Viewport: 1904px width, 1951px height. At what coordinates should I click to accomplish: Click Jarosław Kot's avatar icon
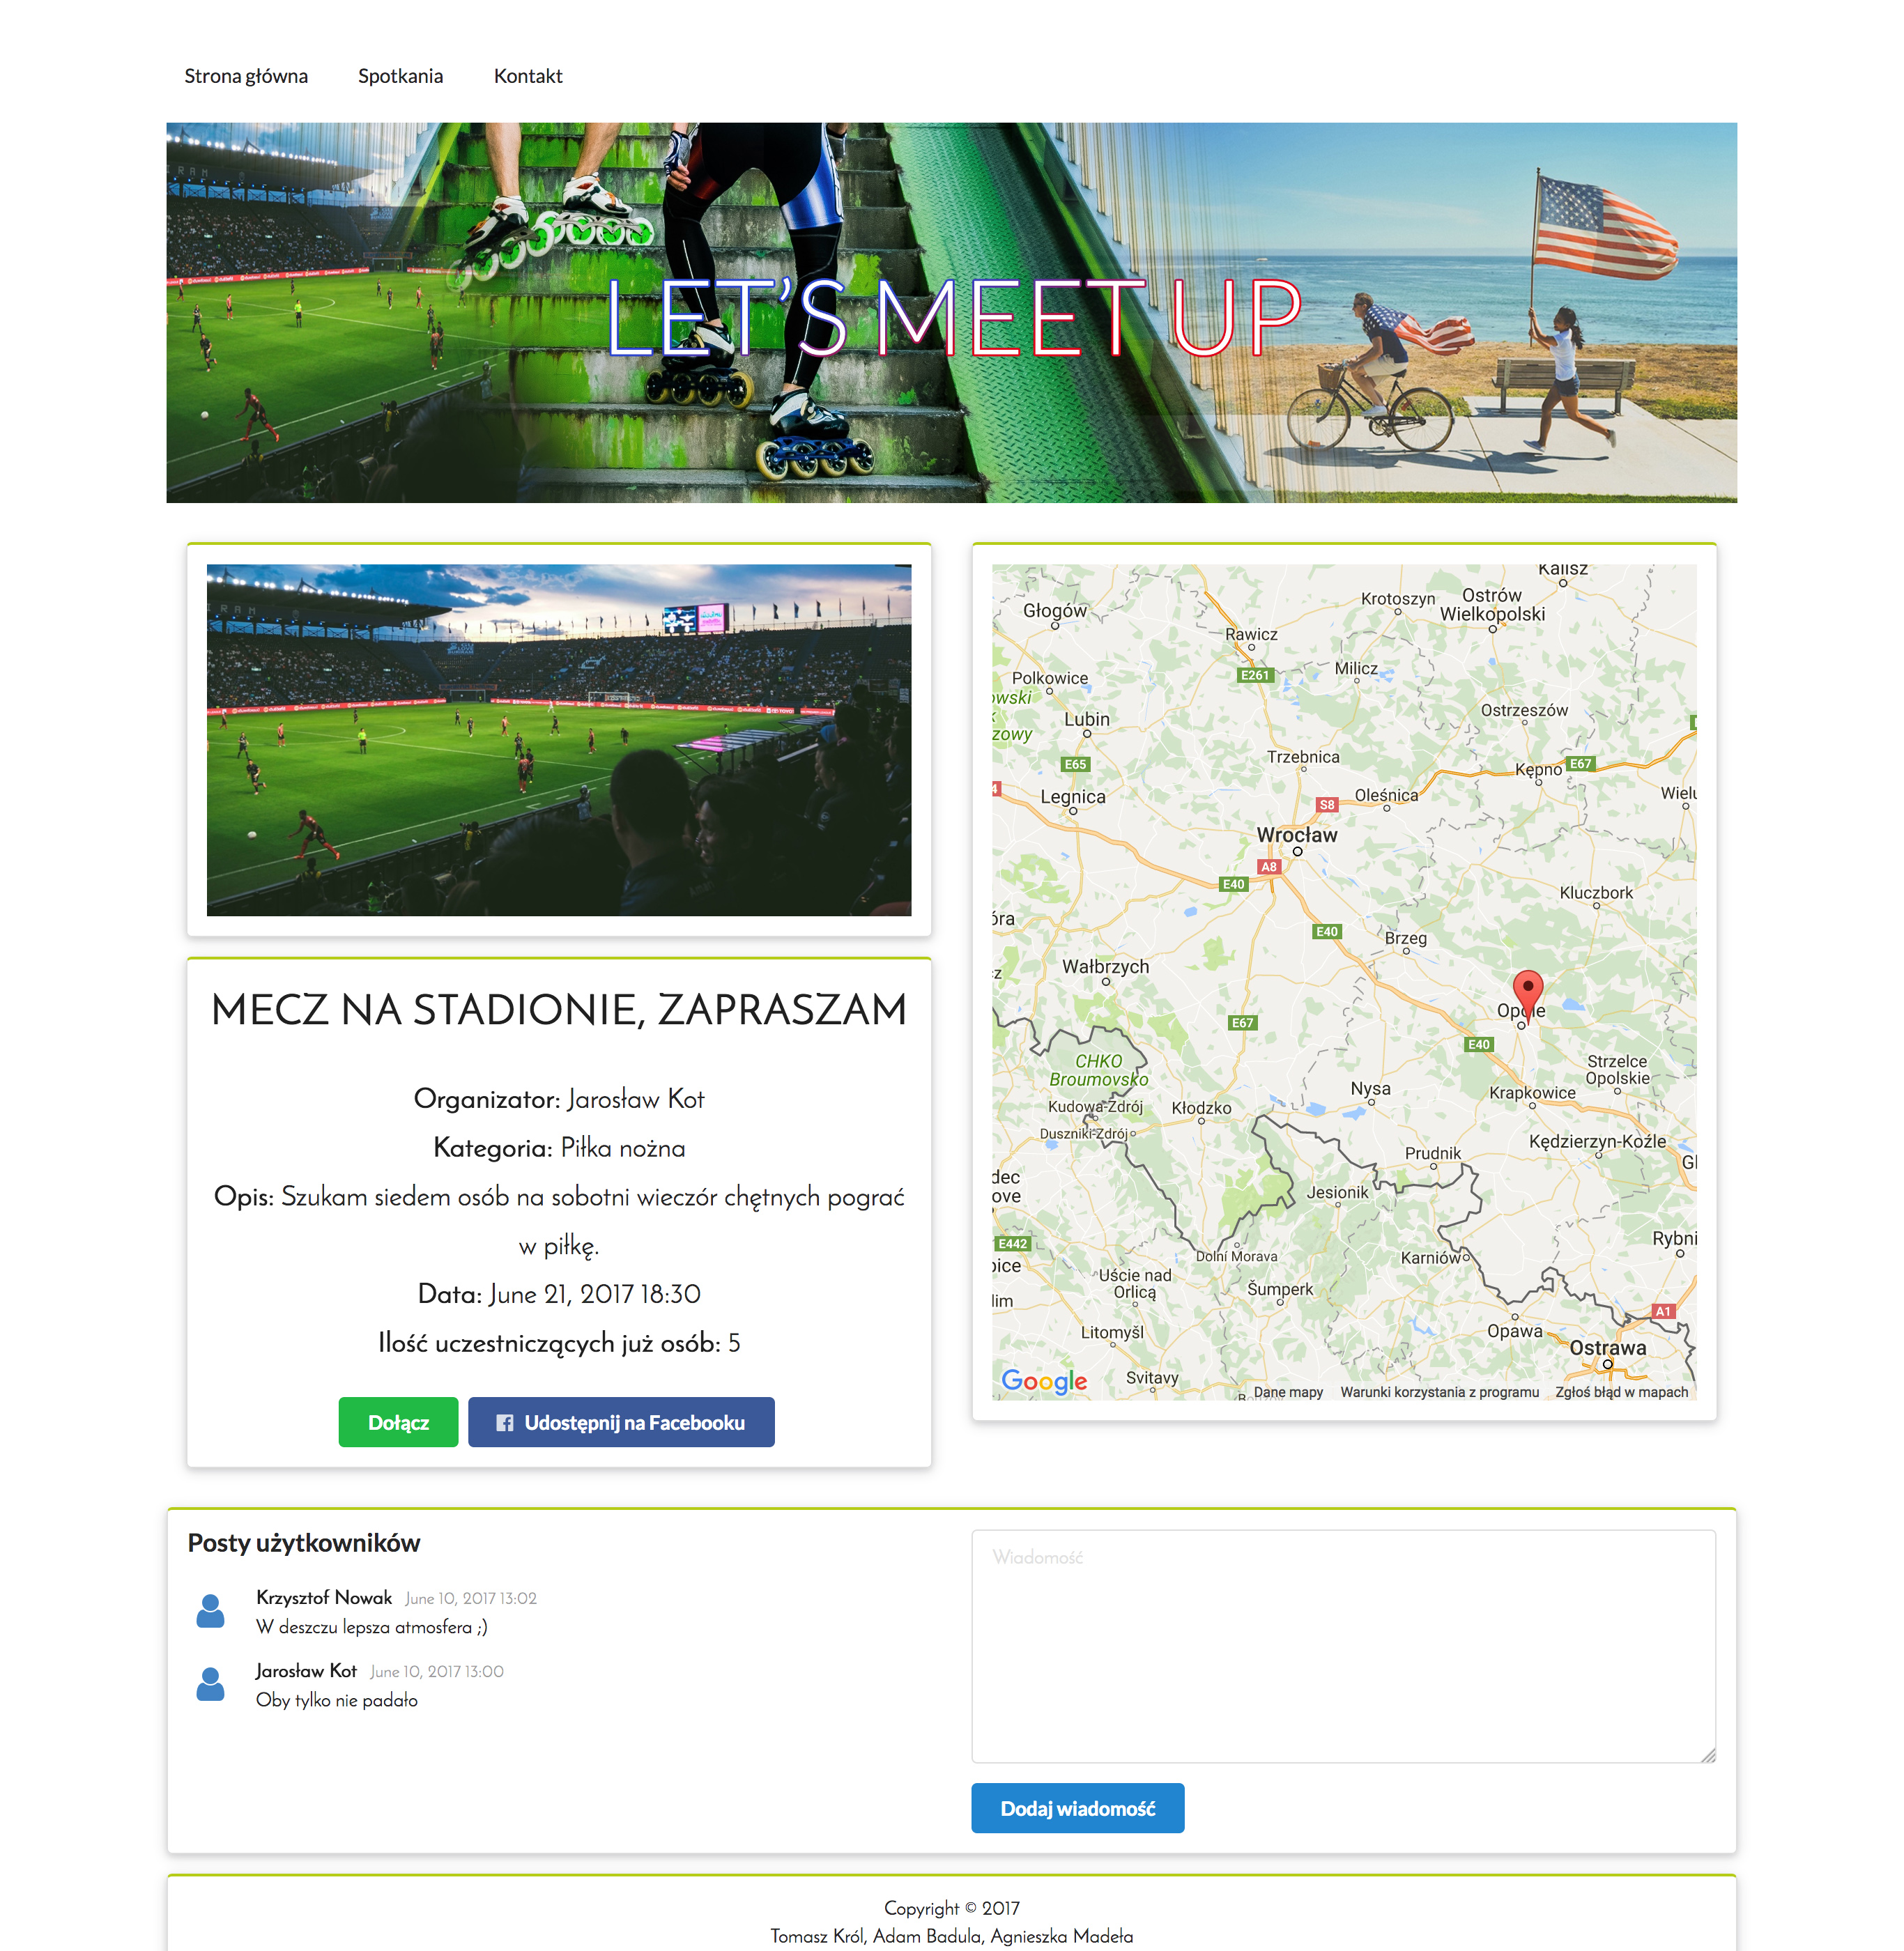(210, 1684)
